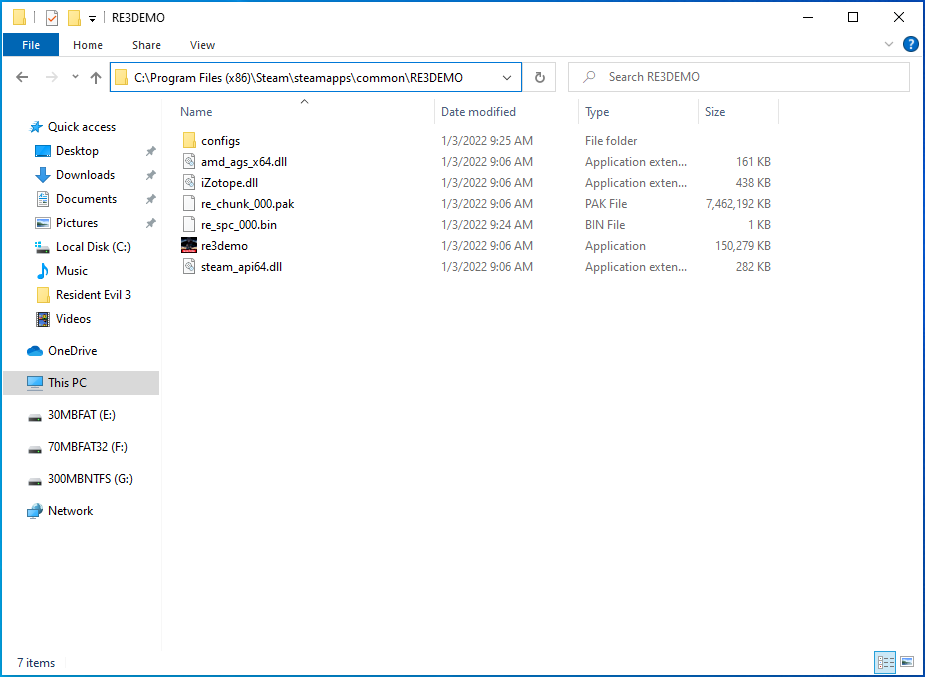Screen dimensions: 925x677
Task: Open the recent locations dropdown arrow
Action: pyautogui.click(x=75, y=77)
